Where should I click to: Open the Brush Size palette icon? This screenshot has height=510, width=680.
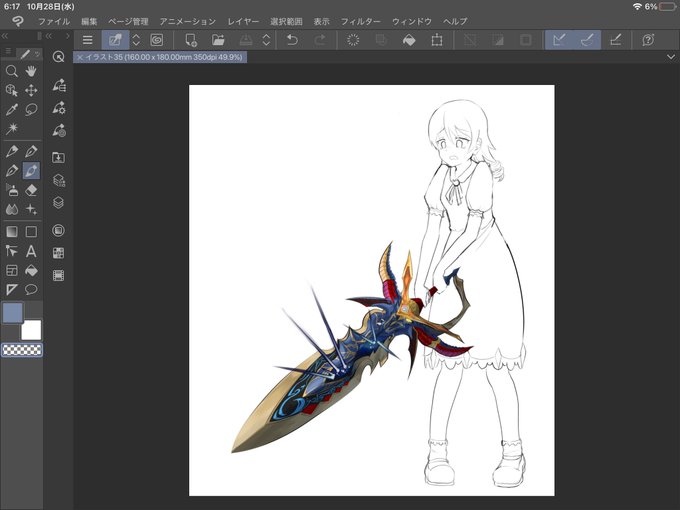[x=59, y=130]
